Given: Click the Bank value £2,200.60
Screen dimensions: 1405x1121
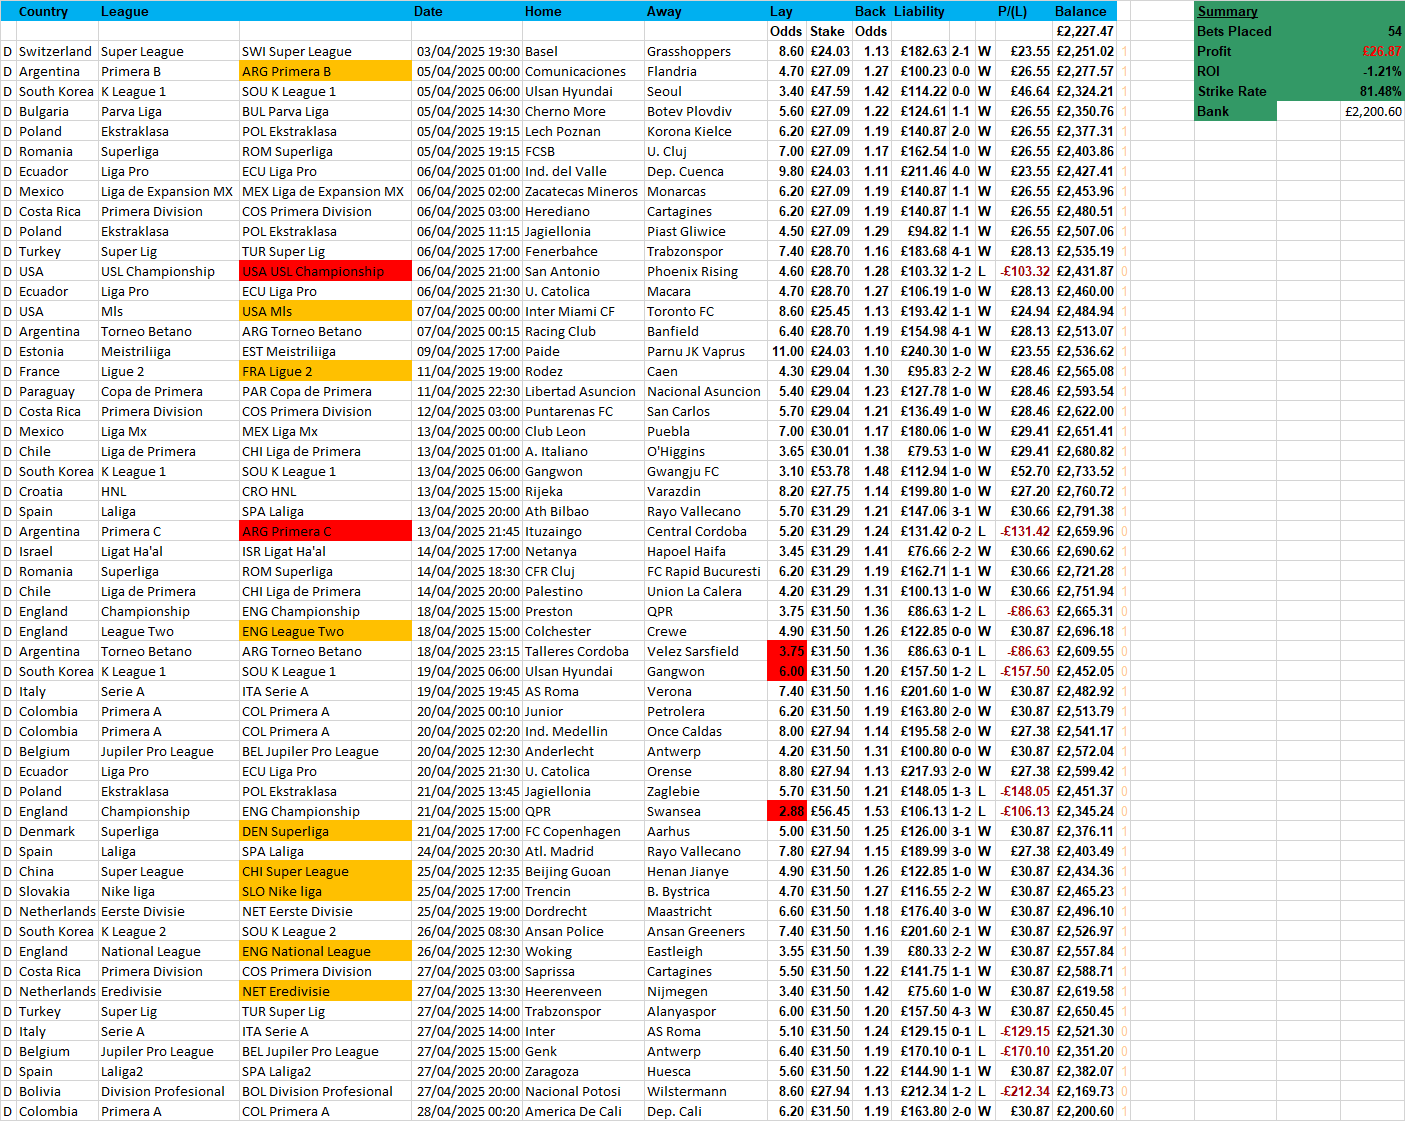Looking at the screenshot, I should pos(1373,111).
